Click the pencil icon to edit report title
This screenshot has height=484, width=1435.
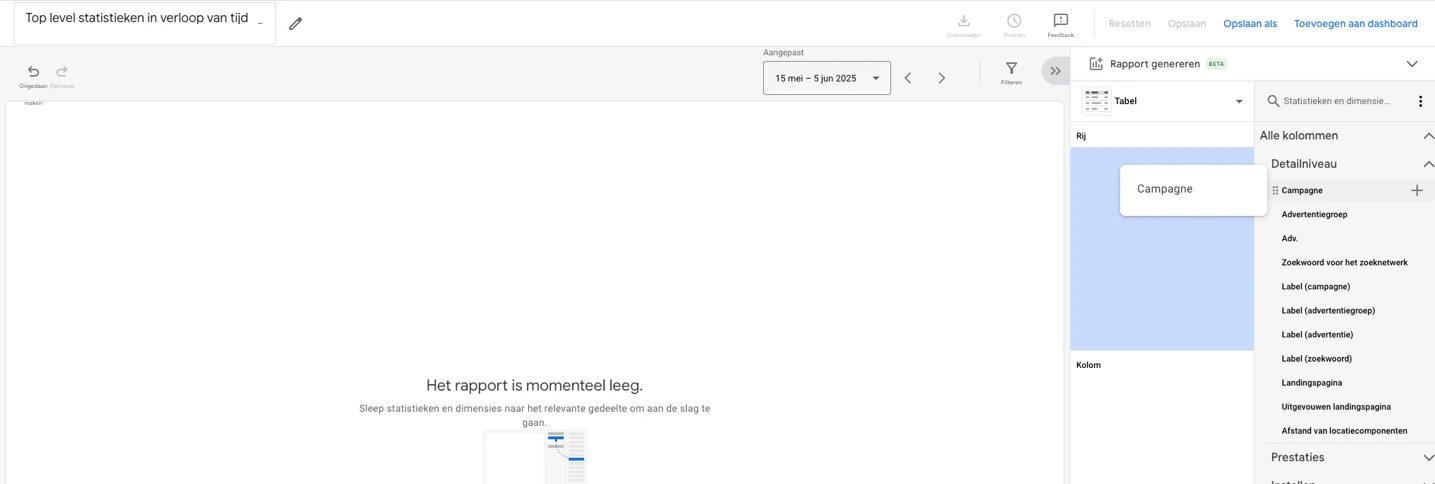click(295, 24)
